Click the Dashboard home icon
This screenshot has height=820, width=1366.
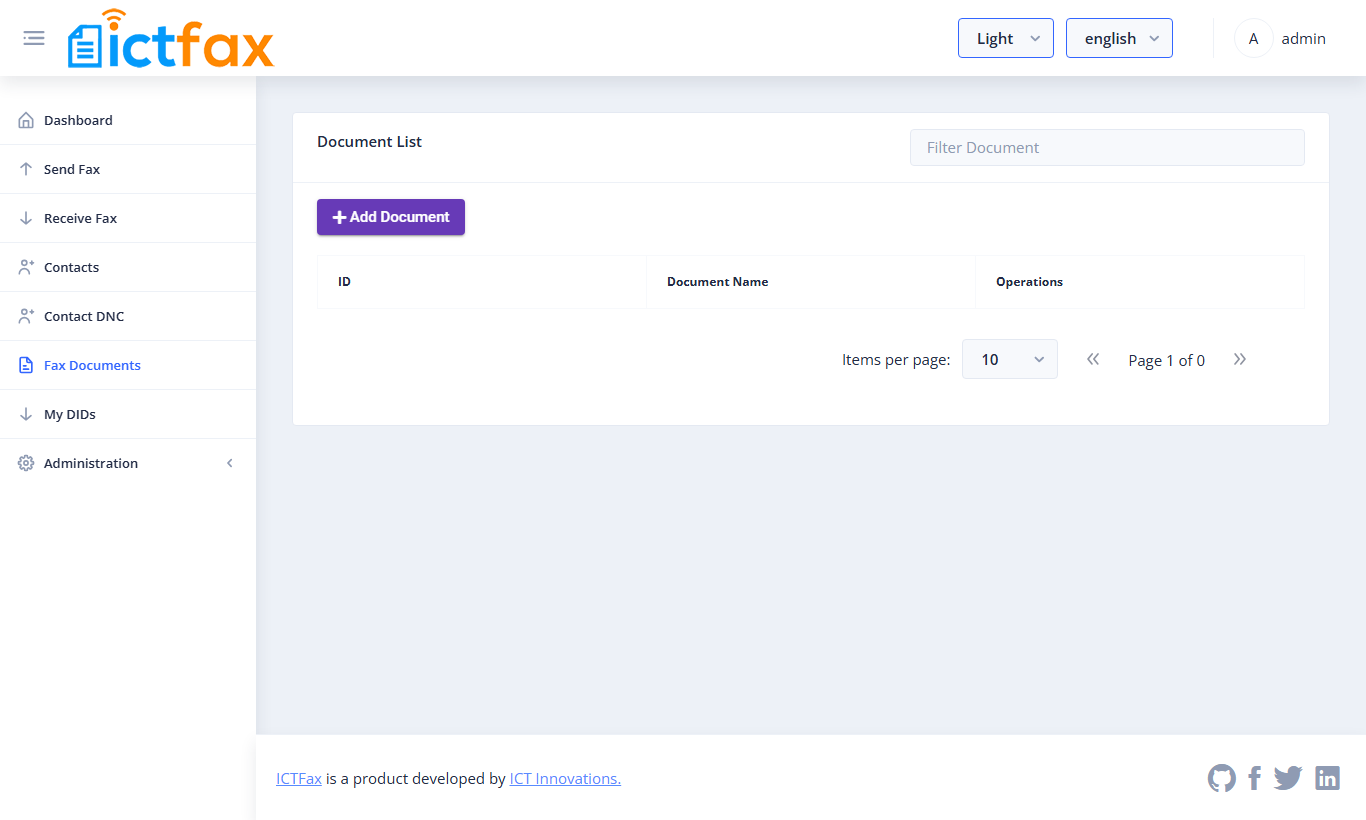point(26,120)
